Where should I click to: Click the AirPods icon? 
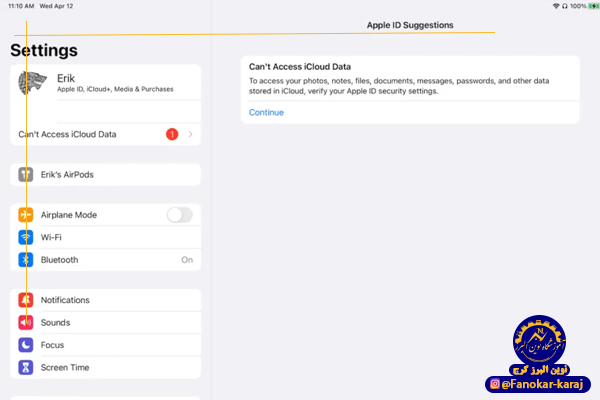(26, 175)
